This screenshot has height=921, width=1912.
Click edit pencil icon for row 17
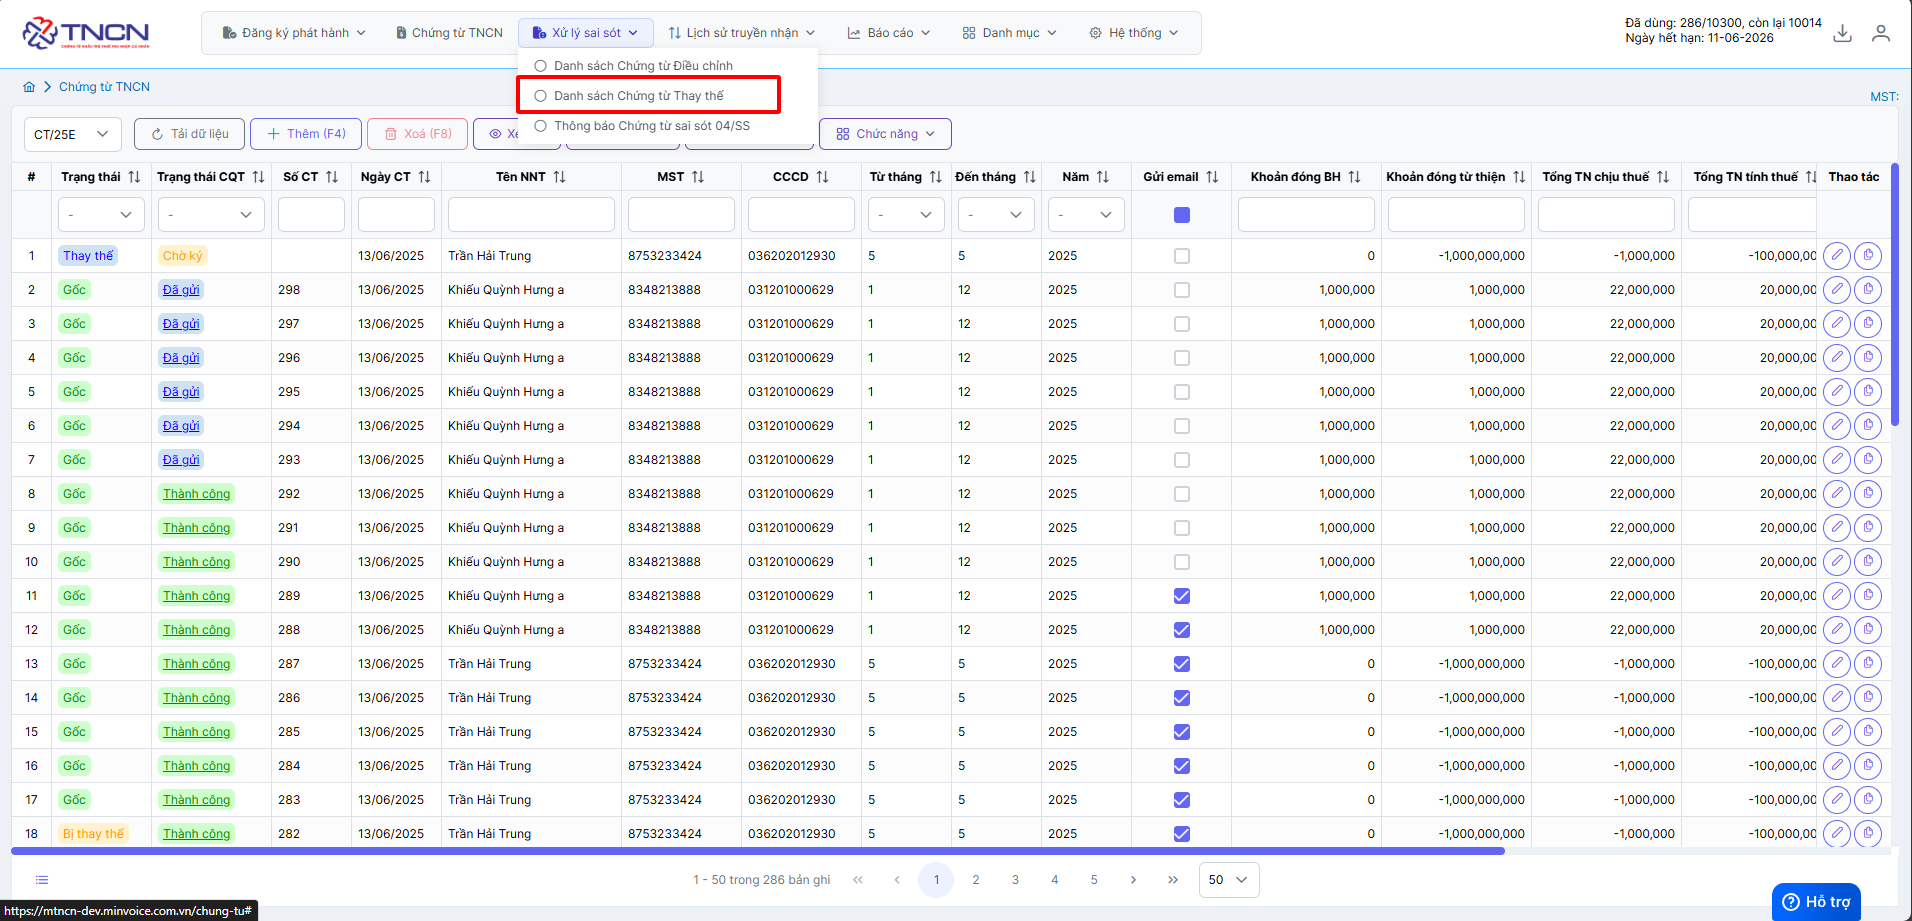(x=1837, y=800)
